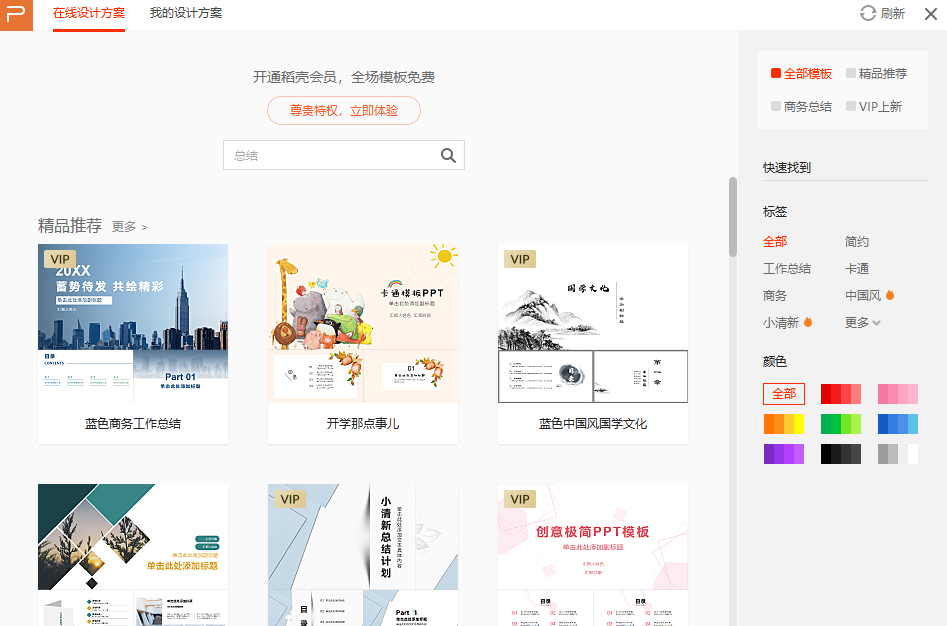Expand 更多 next to 精品推荐 heading
The width and height of the screenshot is (947, 626).
click(x=129, y=227)
